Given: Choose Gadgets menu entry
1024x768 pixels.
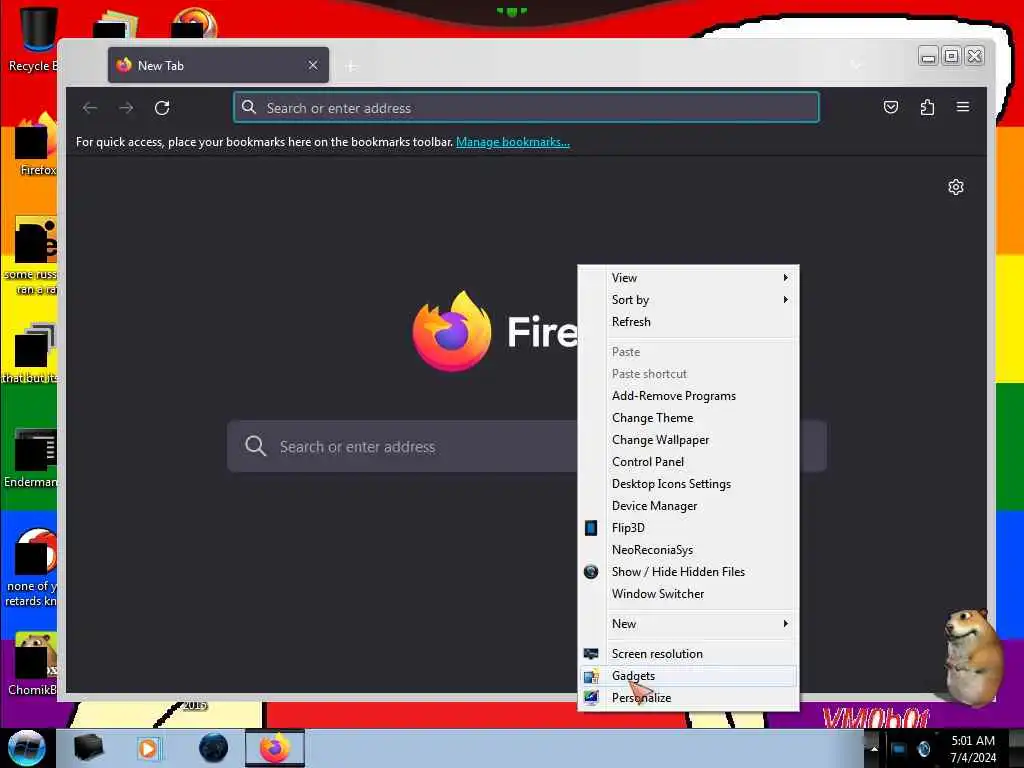Looking at the screenshot, I should click(688, 676).
